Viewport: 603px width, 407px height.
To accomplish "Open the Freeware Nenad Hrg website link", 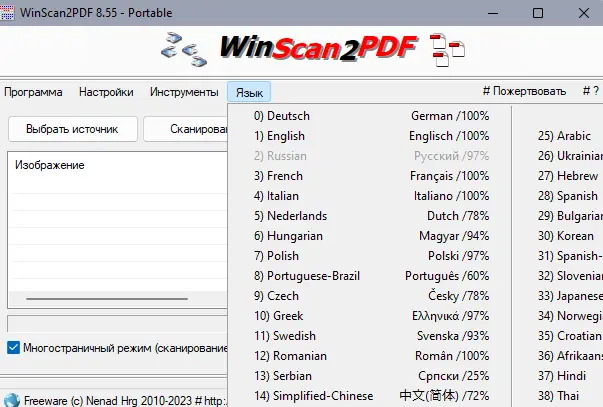I will (125, 400).
